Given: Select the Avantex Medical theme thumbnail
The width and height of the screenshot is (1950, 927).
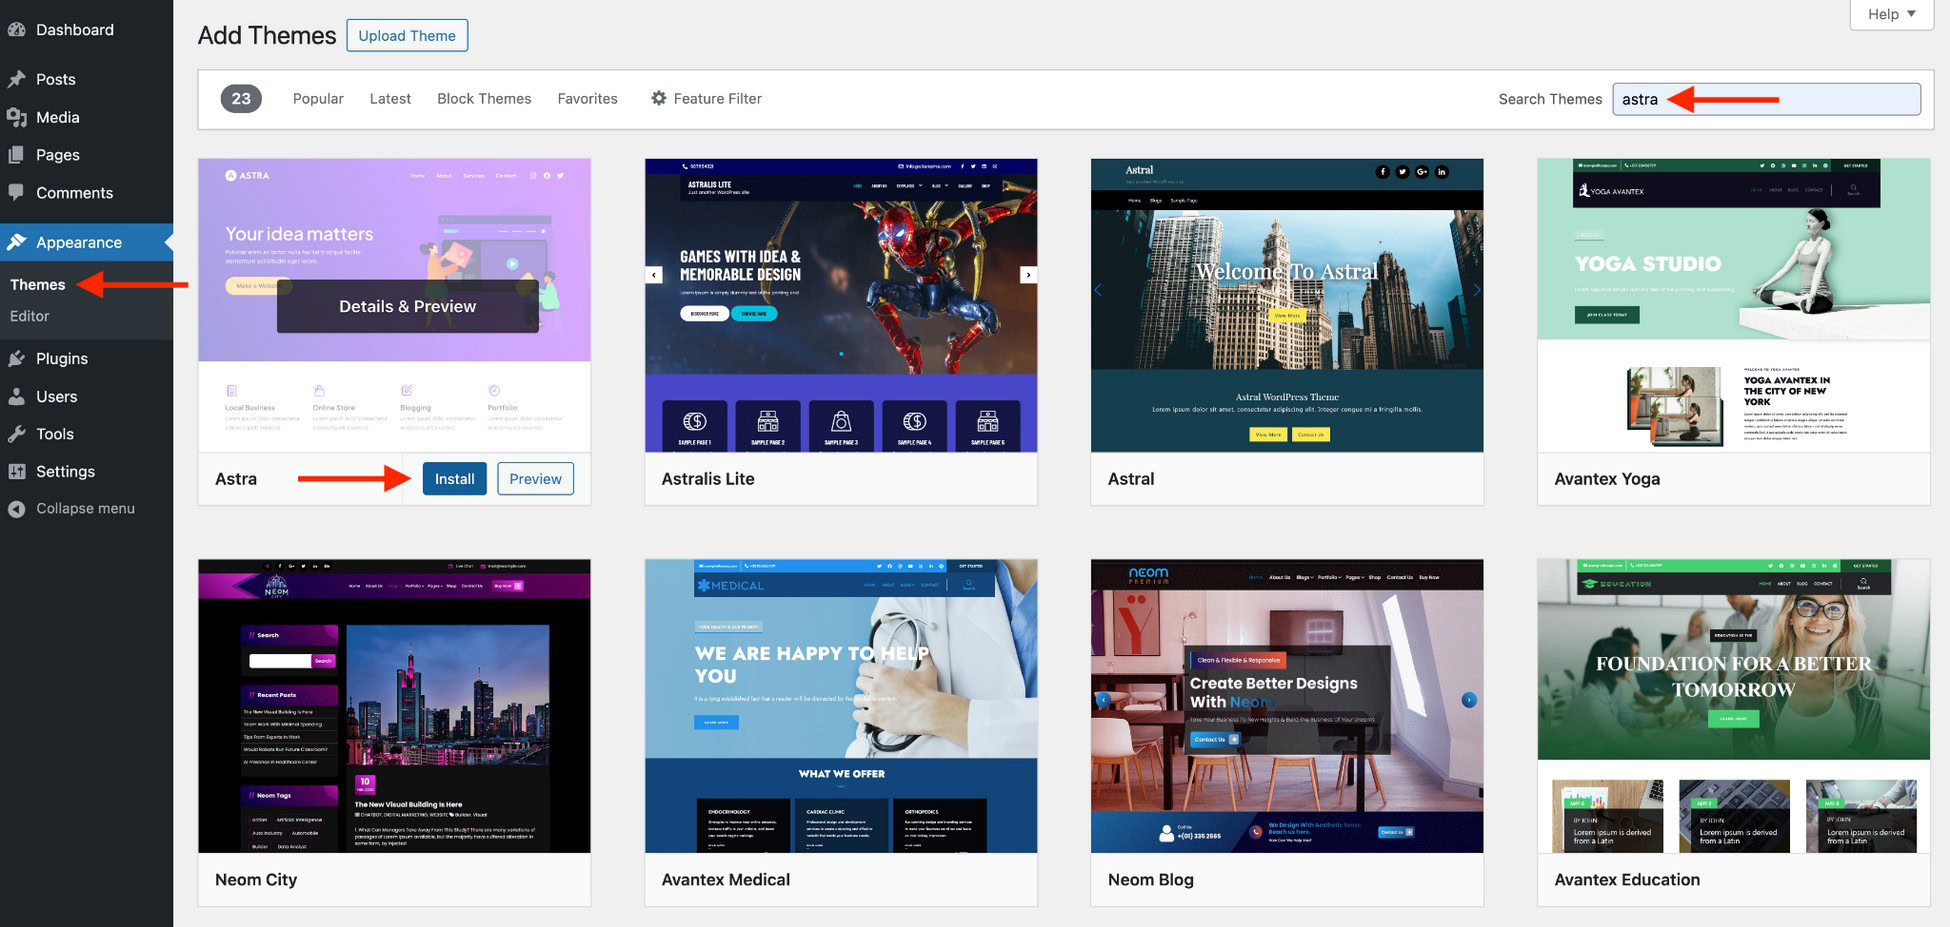Looking at the screenshot, I should [x=841, y=706].
